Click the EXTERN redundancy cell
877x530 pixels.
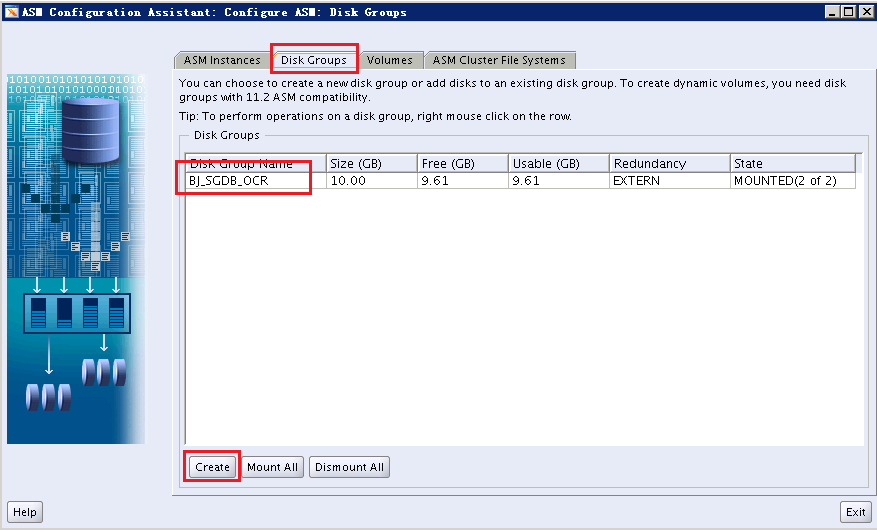click(669, 181)
